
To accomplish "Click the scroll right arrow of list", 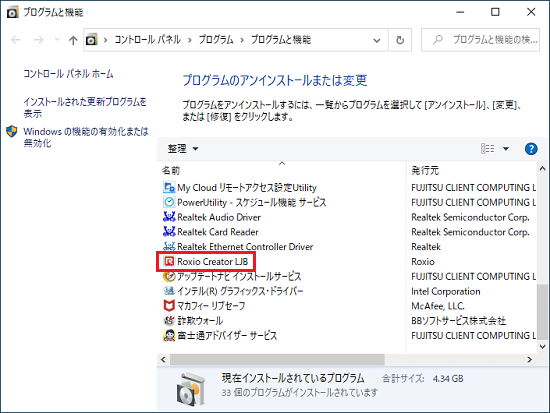I will point(529,360).
